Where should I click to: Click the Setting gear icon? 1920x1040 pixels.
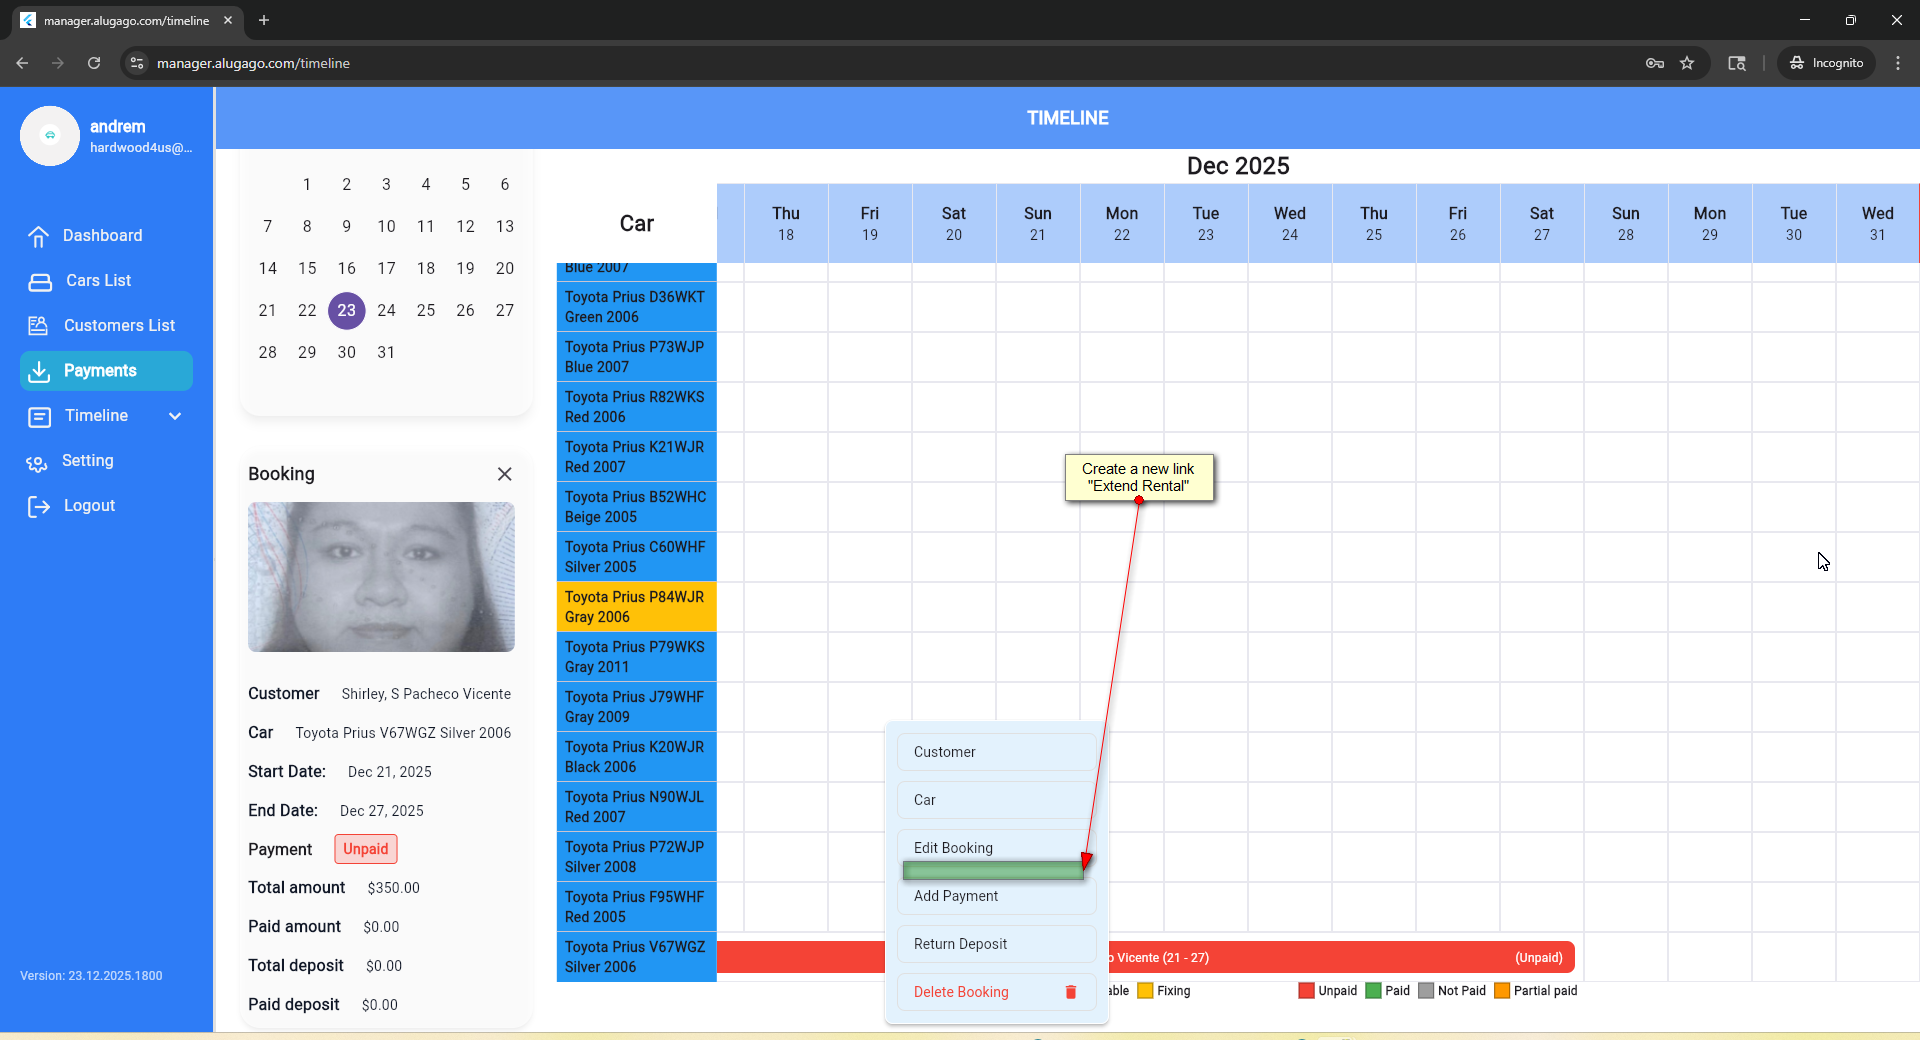(x=37, y=462)
